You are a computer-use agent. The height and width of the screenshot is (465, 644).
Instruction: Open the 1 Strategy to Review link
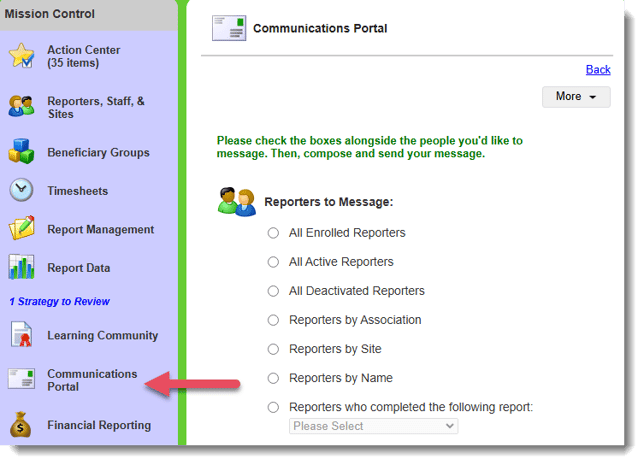coord(59,301)
